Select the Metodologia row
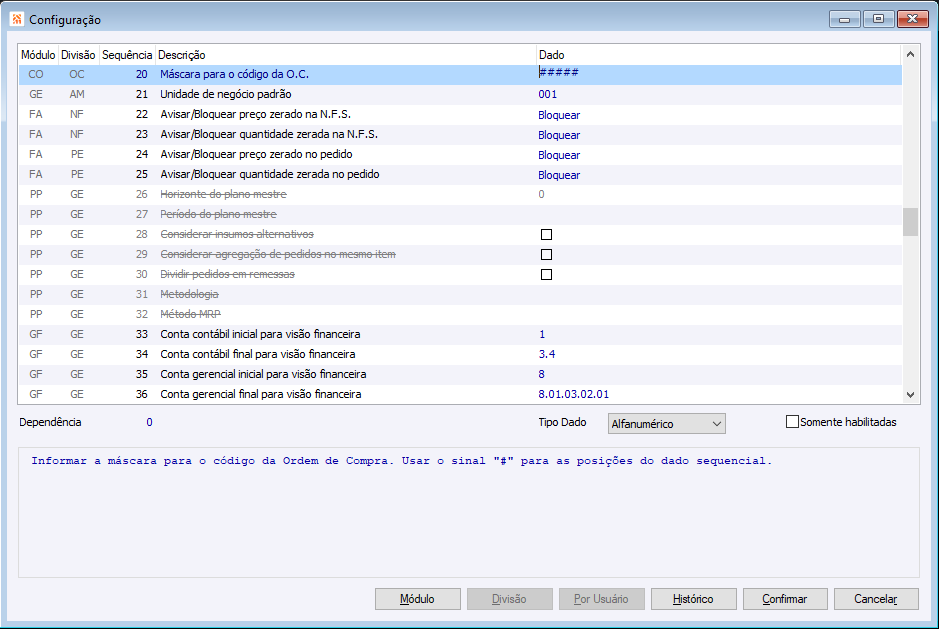 [x=460, y=294]
